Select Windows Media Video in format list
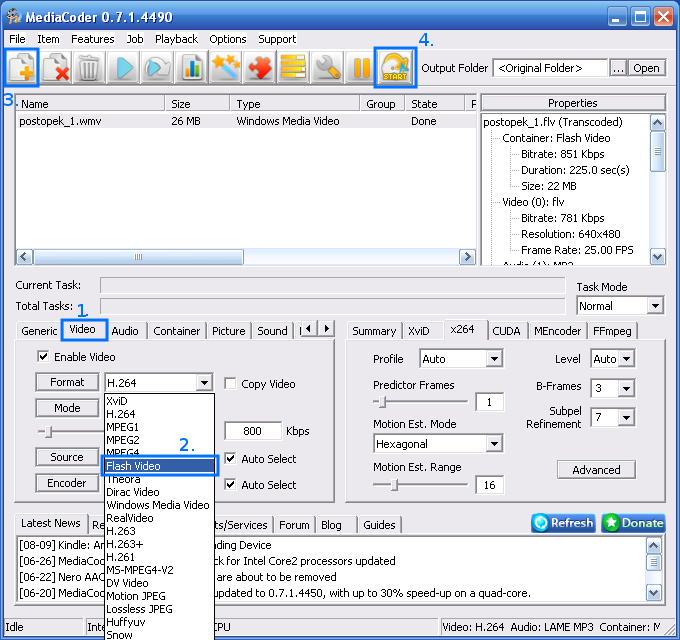The image size is (680, 640). coord(158,505)
